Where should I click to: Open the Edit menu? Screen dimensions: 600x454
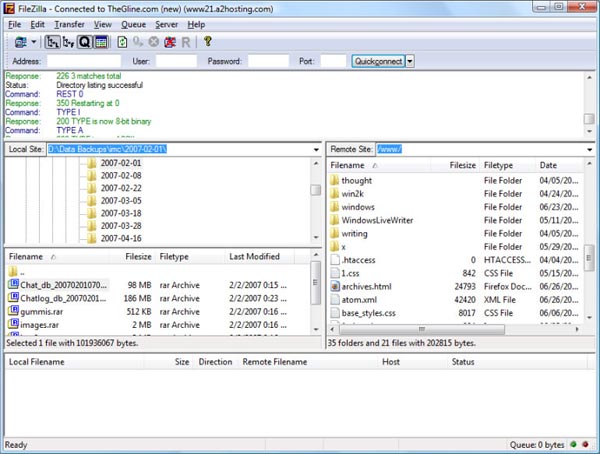pos(38,24)
